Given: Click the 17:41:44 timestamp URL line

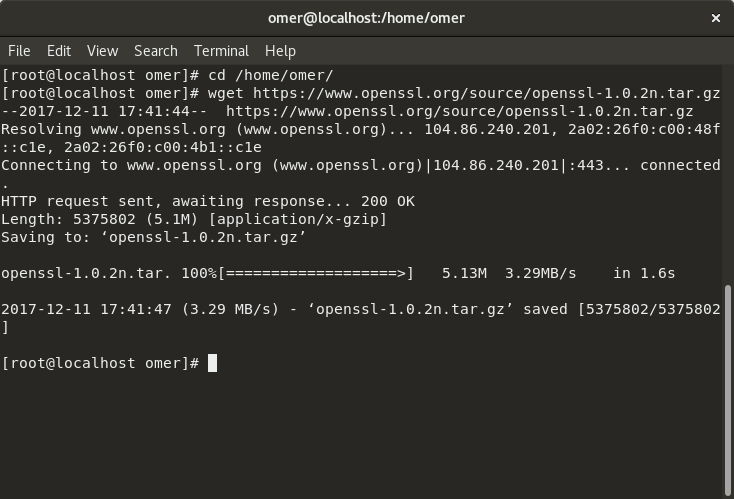Looking at the screenshot, I should pos(347,111).
